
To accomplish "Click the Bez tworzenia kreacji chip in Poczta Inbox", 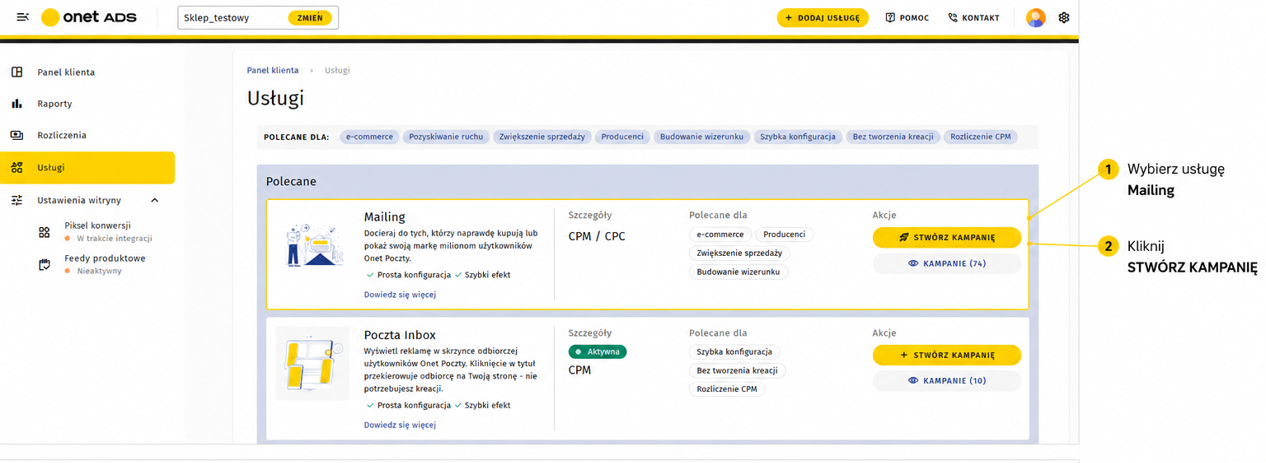I will tap(739, 371).
